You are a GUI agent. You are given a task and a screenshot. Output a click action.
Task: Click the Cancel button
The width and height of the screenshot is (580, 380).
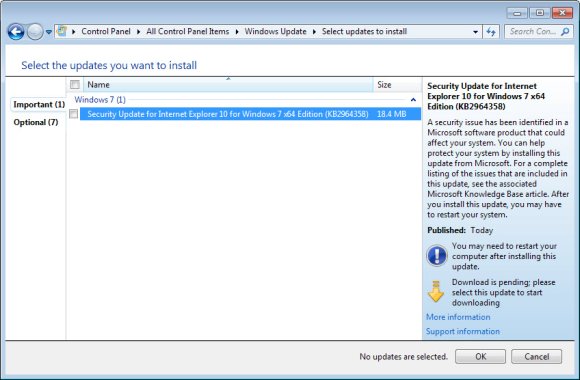(536, 357)
